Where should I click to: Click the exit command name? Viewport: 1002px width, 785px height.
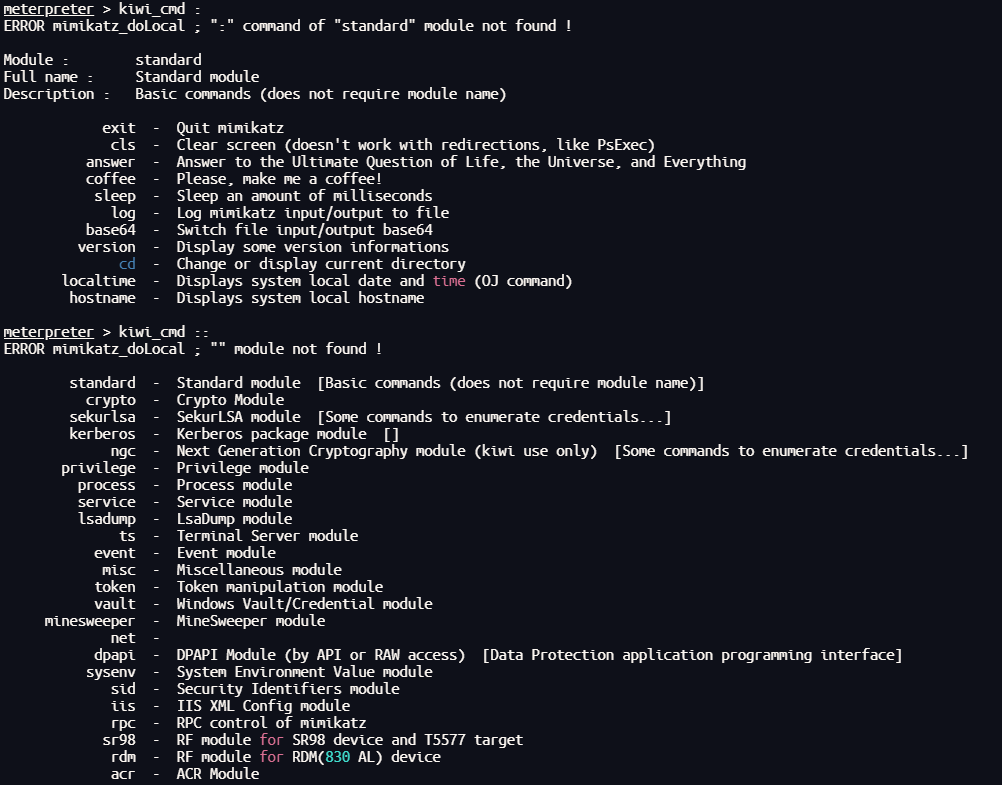pyautogui.click(x=119, y=128)
